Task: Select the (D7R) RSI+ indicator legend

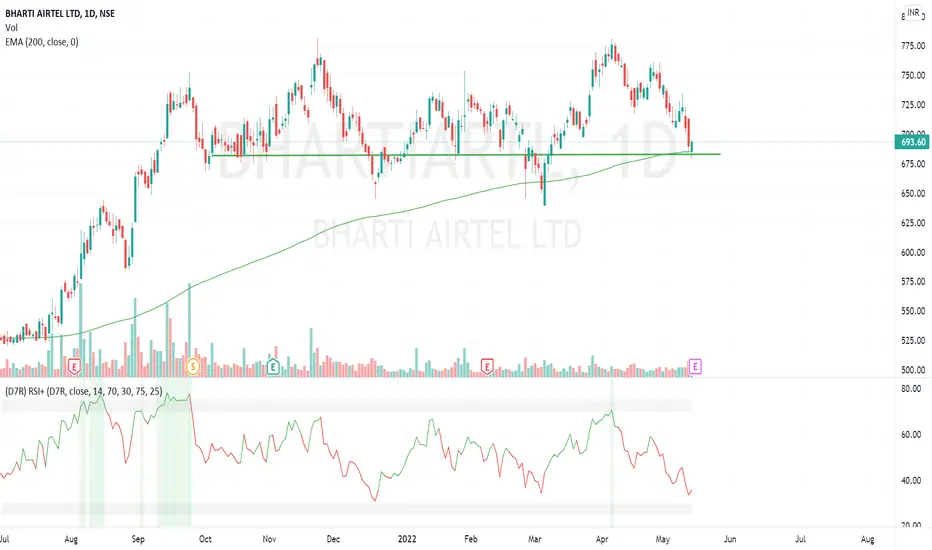Action: pyautogui.click(x=83, y=391)
